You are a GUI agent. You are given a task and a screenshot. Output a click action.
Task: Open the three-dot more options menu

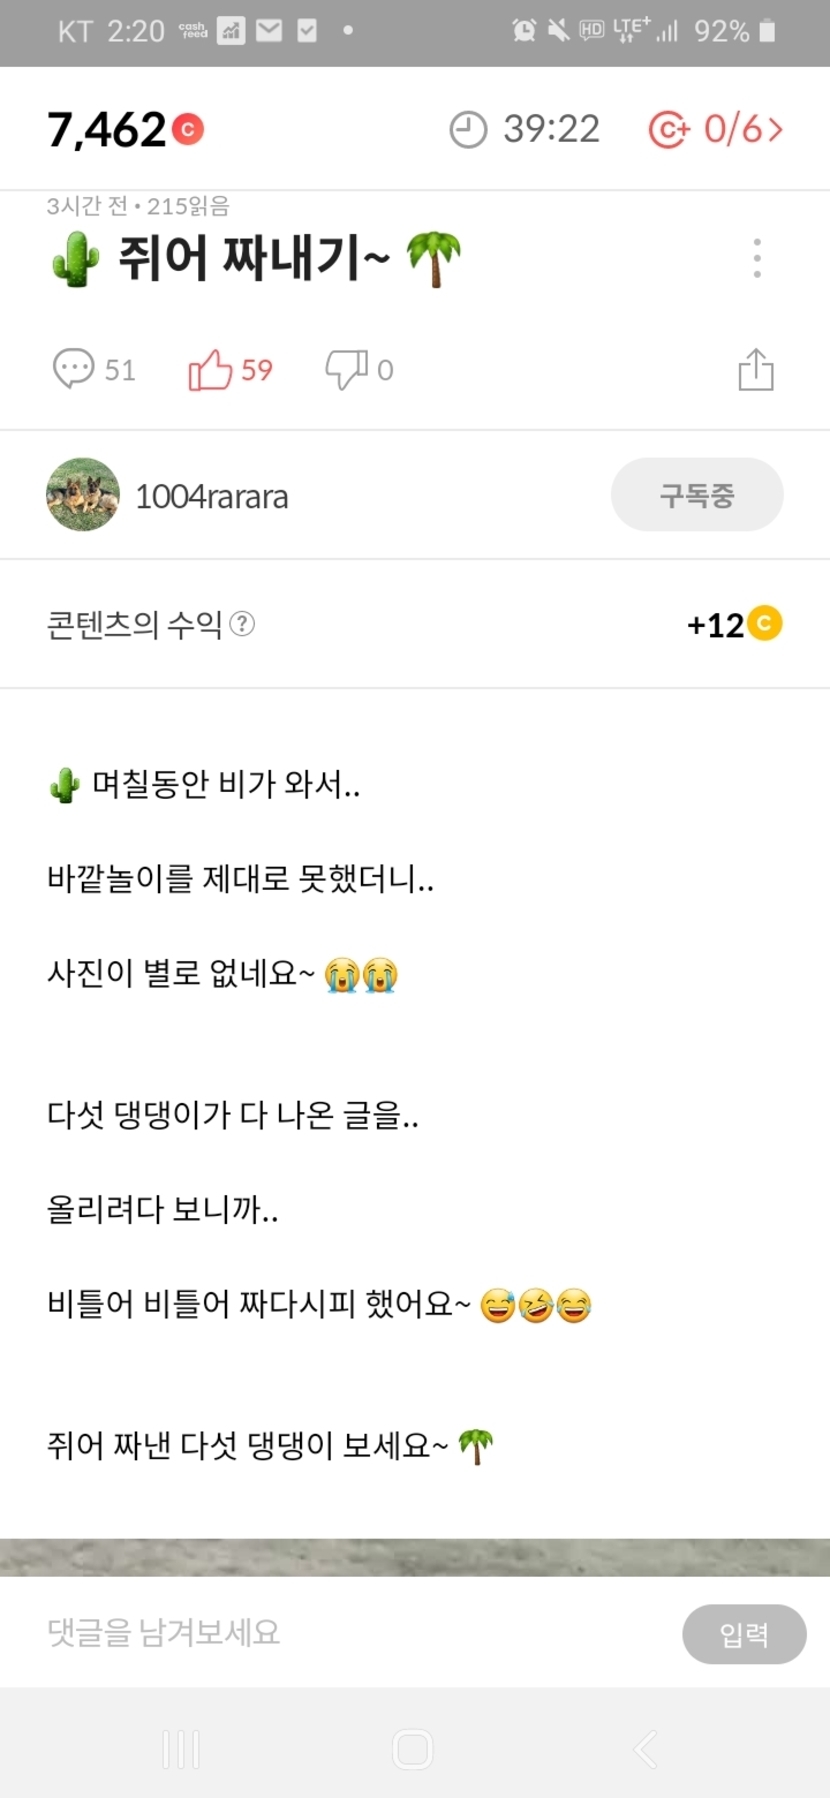tap(757, 259)
